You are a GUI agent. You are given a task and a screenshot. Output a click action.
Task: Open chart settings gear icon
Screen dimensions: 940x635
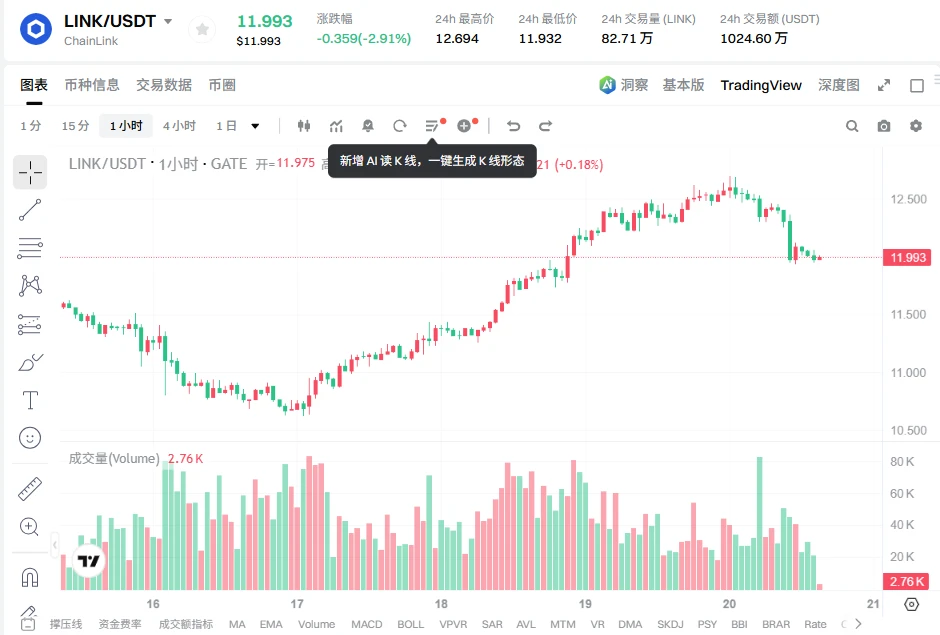pos(915,126)
